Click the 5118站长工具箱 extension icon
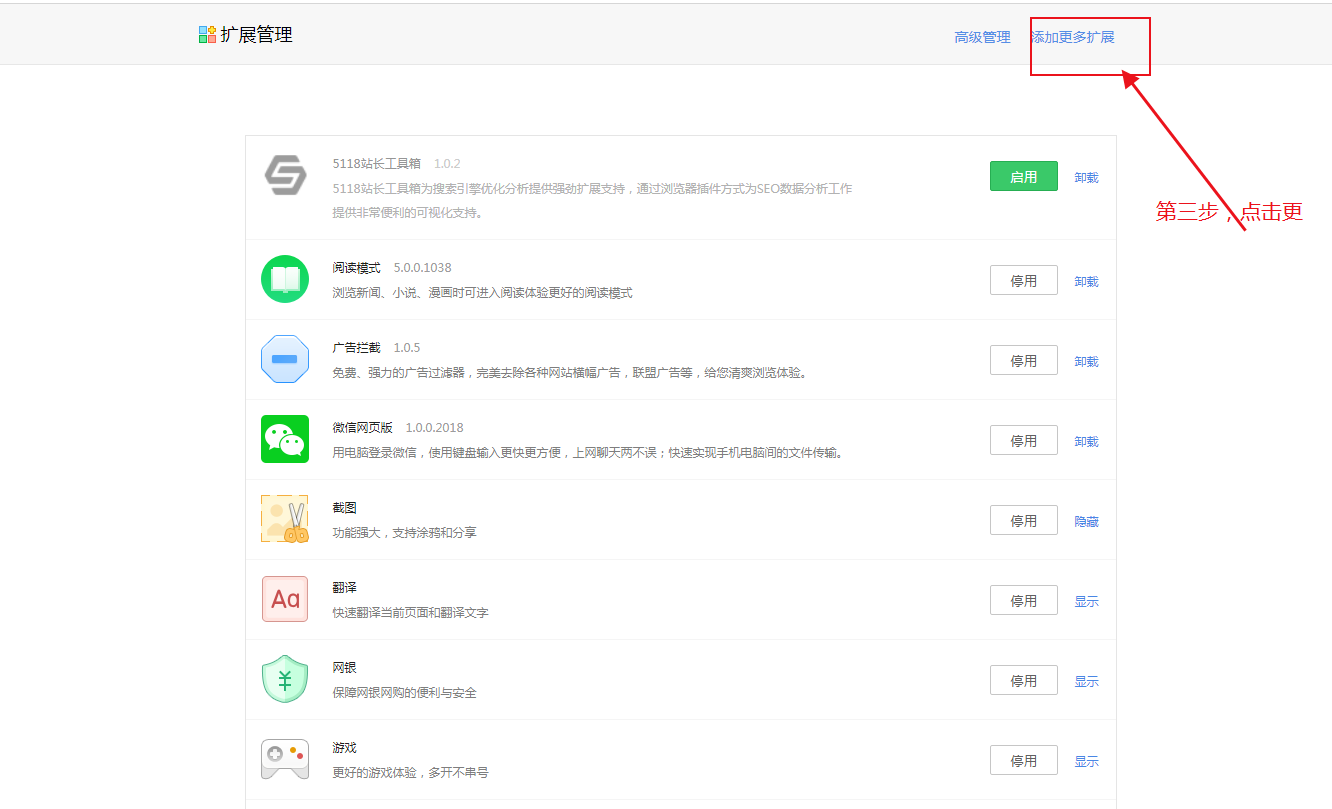Viewport: 1332px width, 809px height. 285,175
